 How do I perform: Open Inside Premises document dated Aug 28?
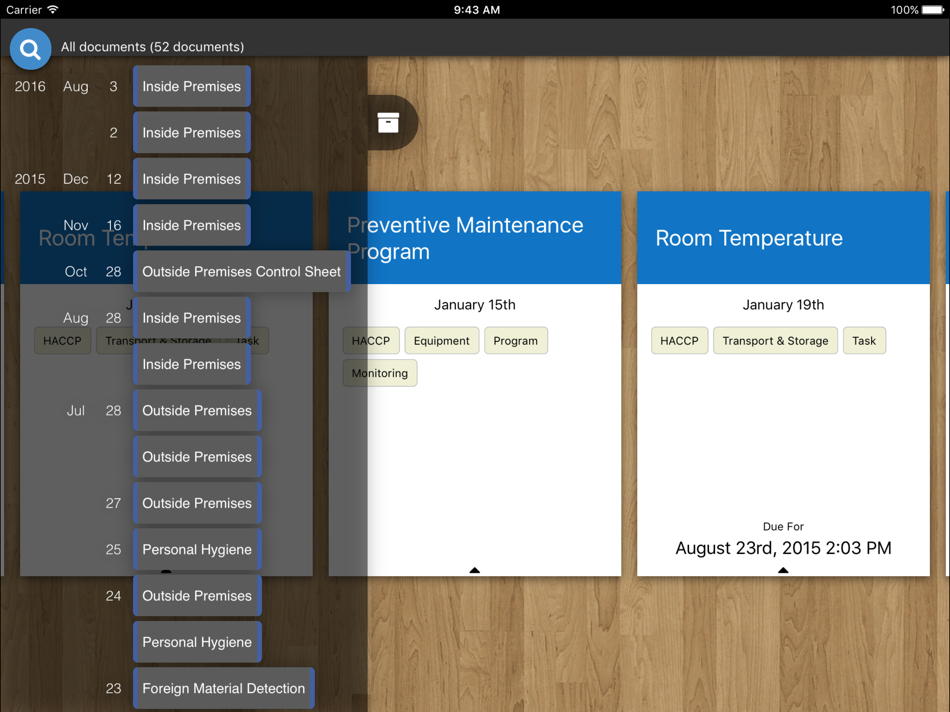pos(191,318)
